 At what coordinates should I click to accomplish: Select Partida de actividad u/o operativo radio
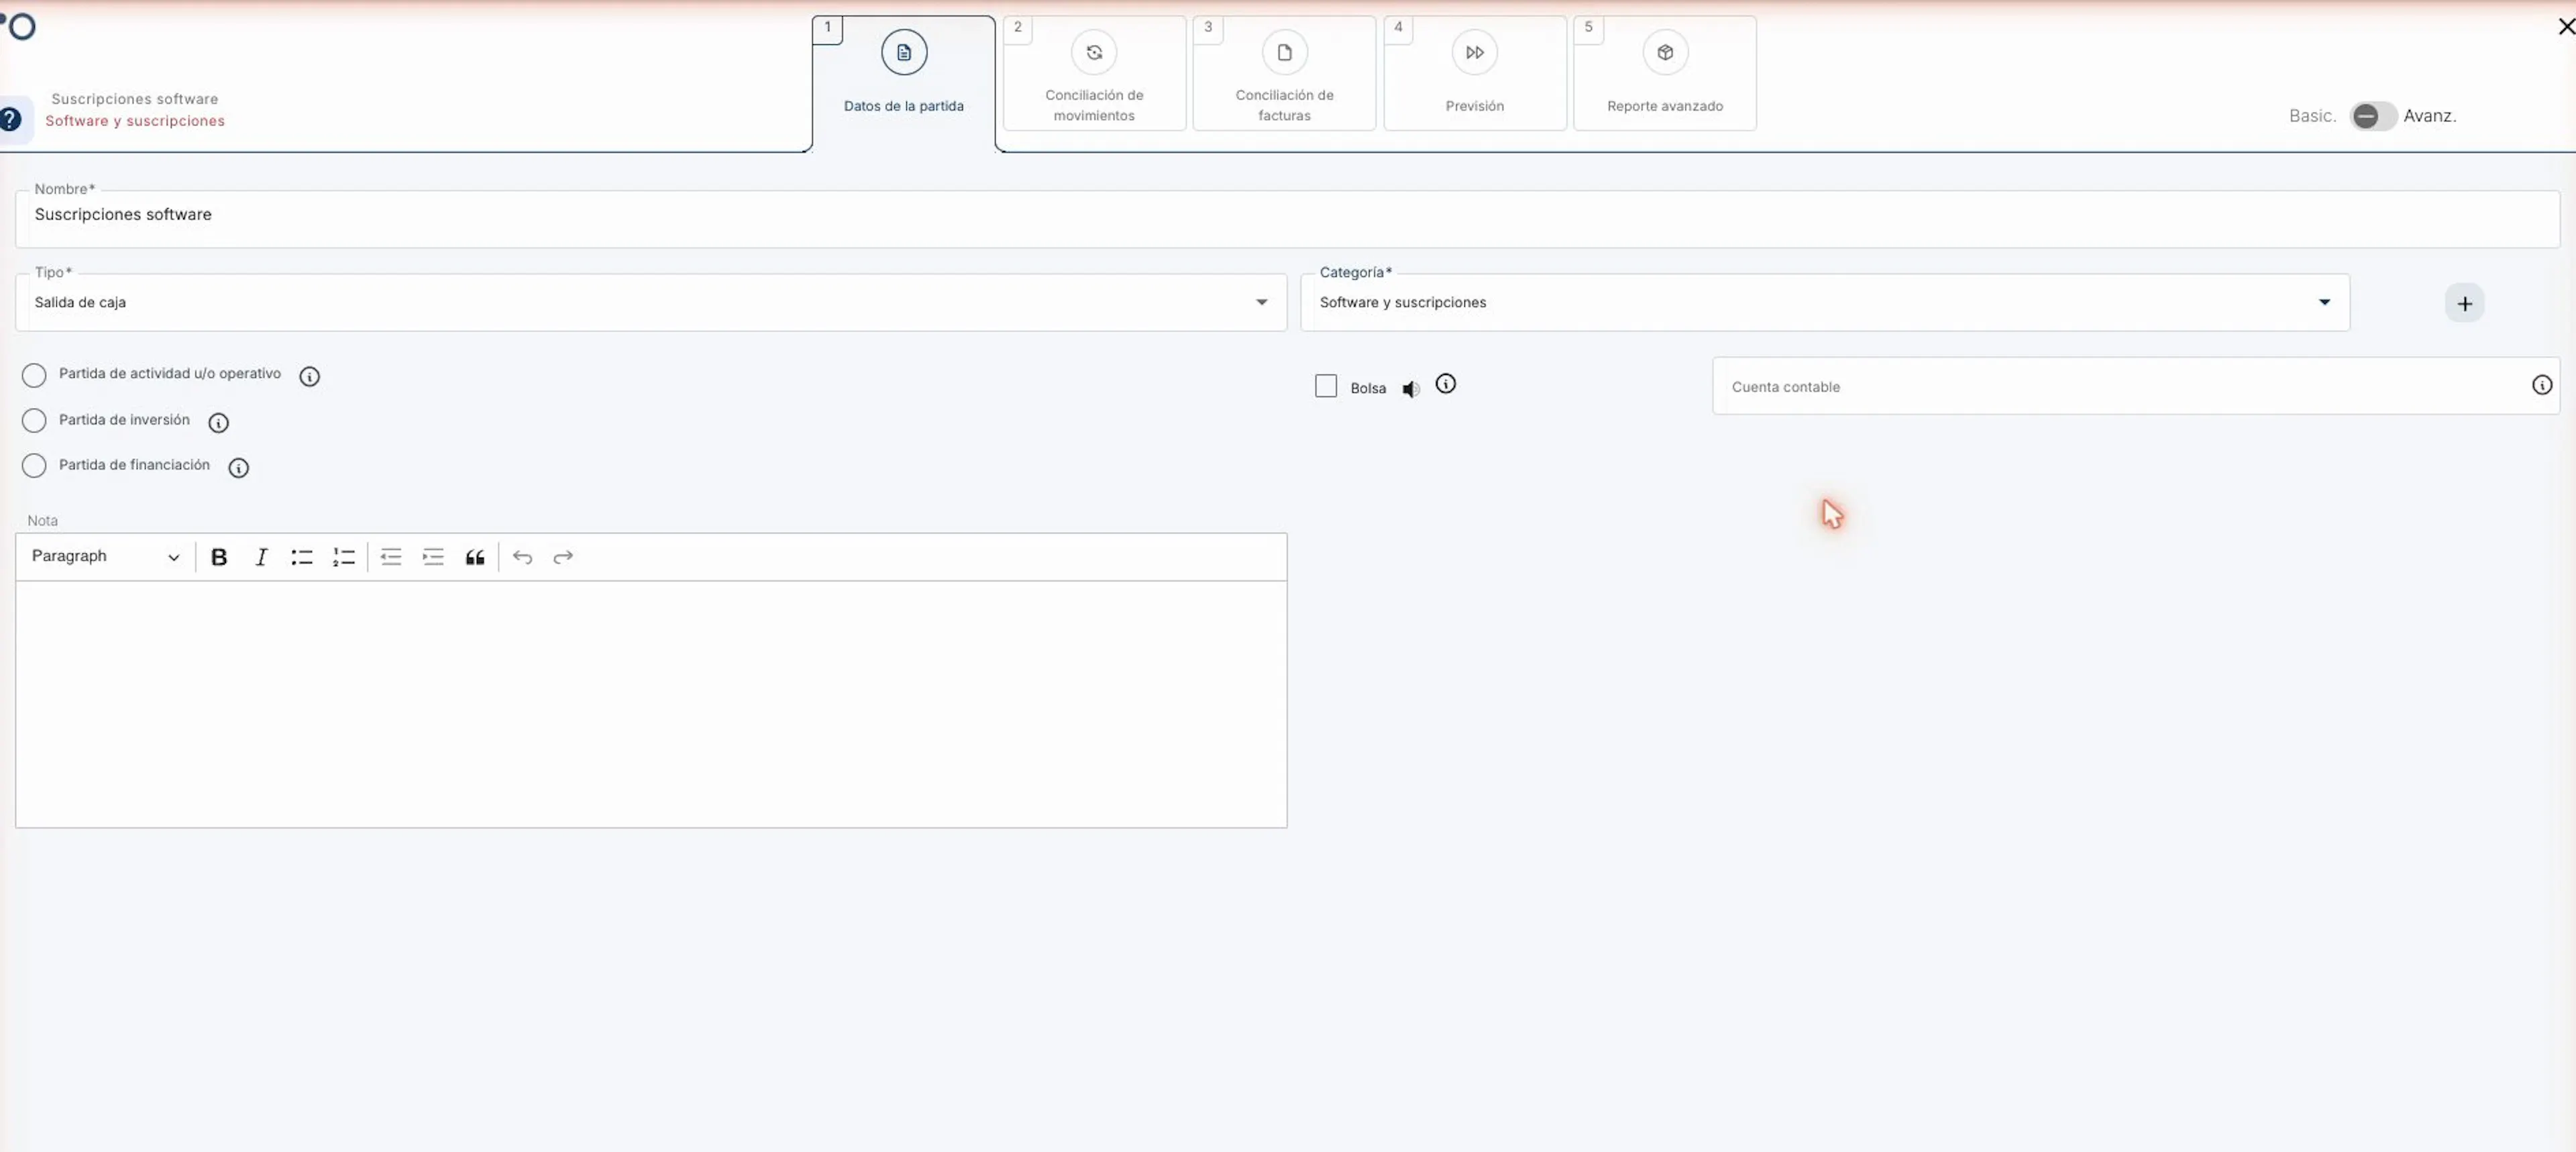tap(34, 376)
